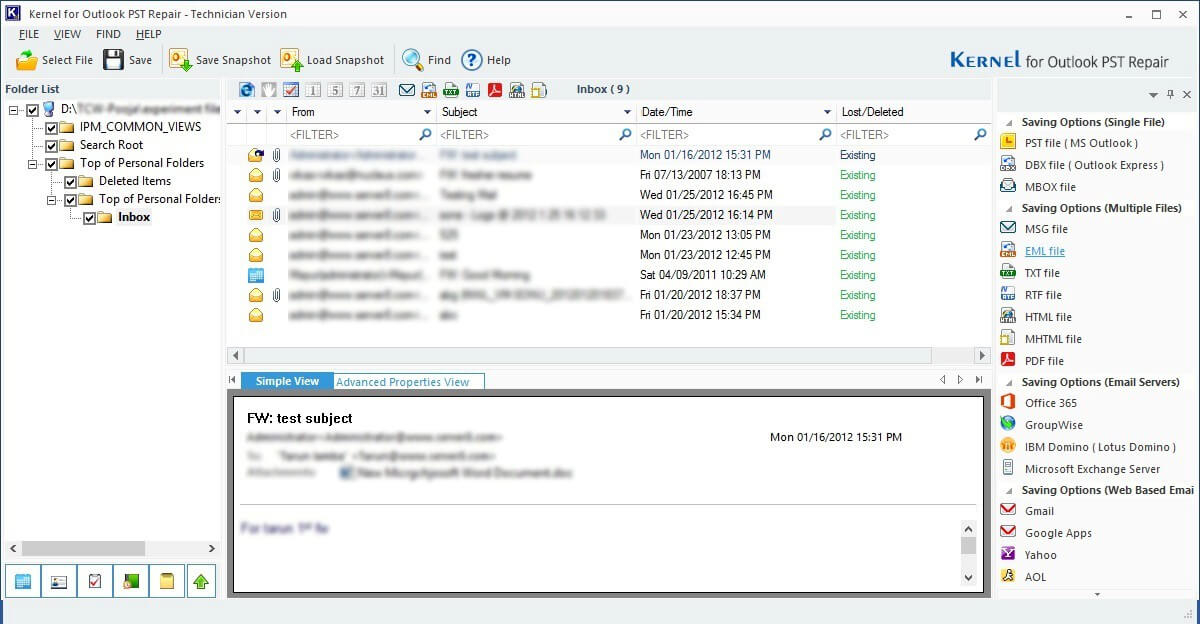Choose the Microsoft Exchange Server option

coord(1092,469)
